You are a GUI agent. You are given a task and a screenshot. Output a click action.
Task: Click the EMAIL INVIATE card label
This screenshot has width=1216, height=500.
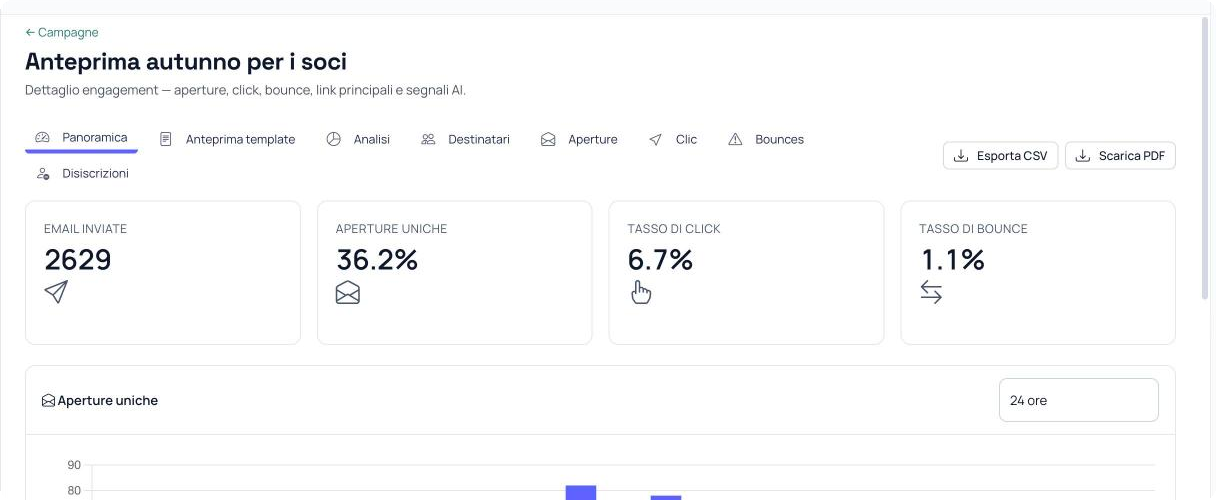[85, 229]
